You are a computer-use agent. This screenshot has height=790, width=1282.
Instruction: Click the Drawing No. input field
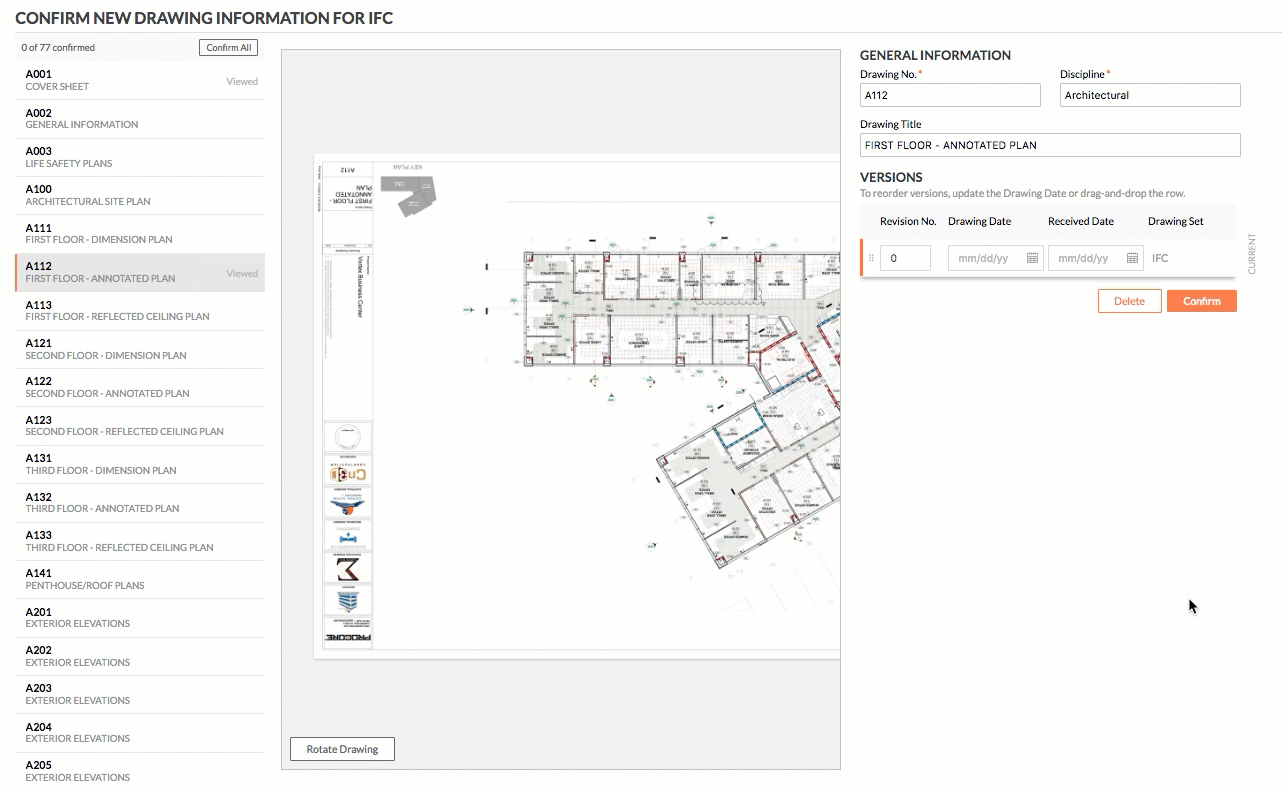[x=949, y=95]
